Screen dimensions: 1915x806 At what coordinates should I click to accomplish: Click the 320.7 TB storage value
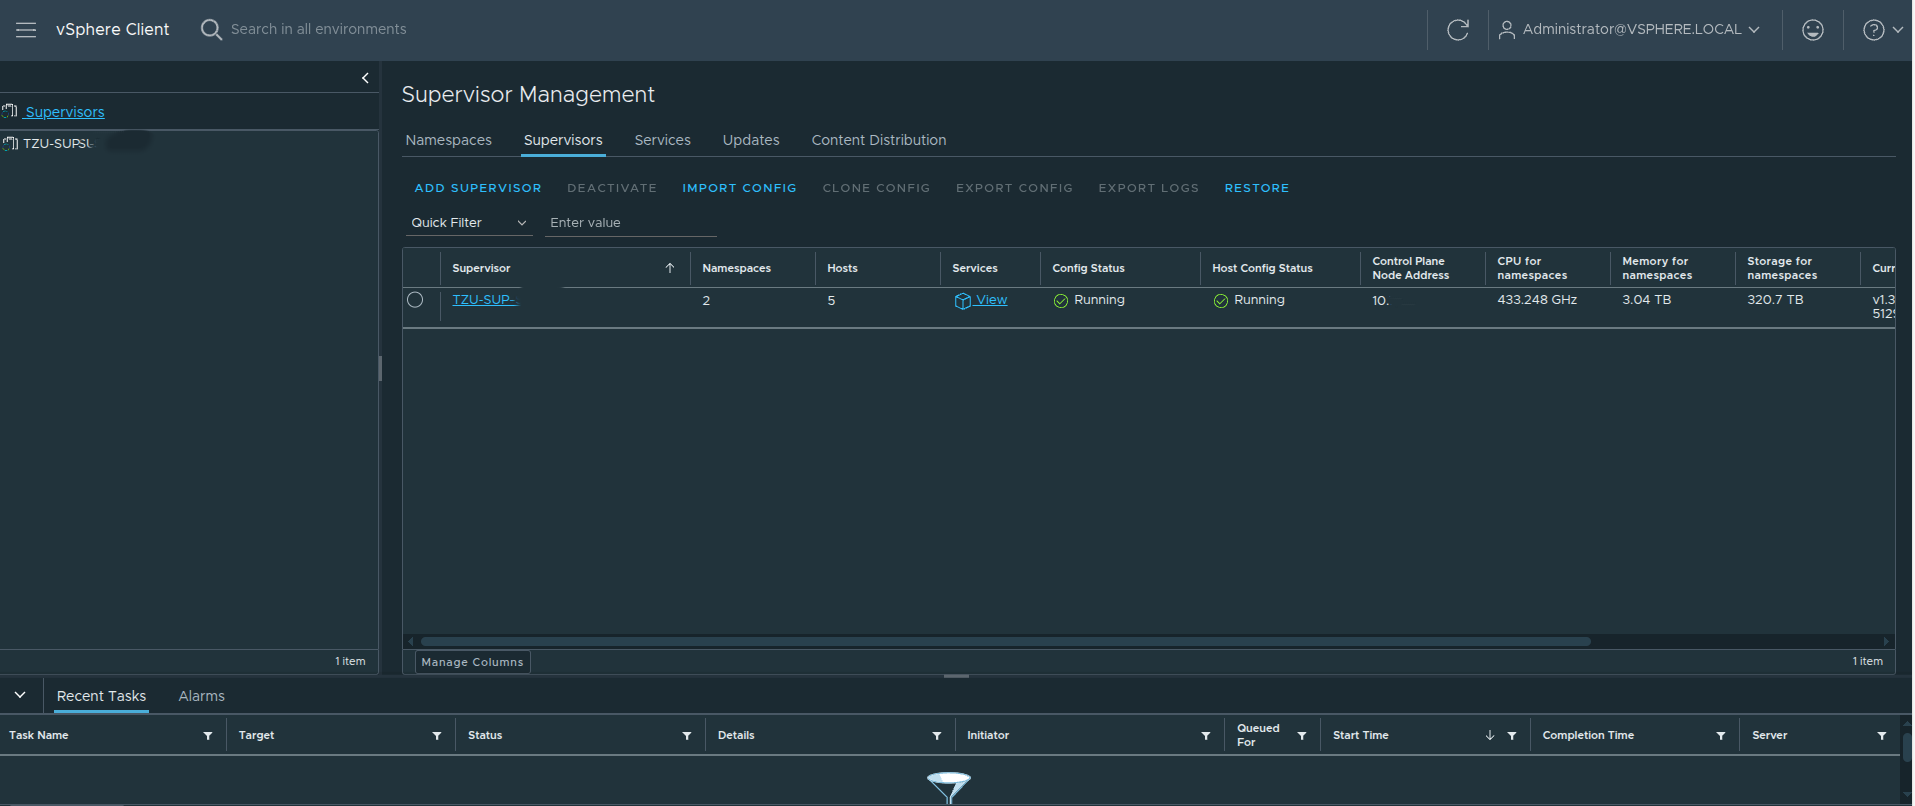[x=1775, y=300]
